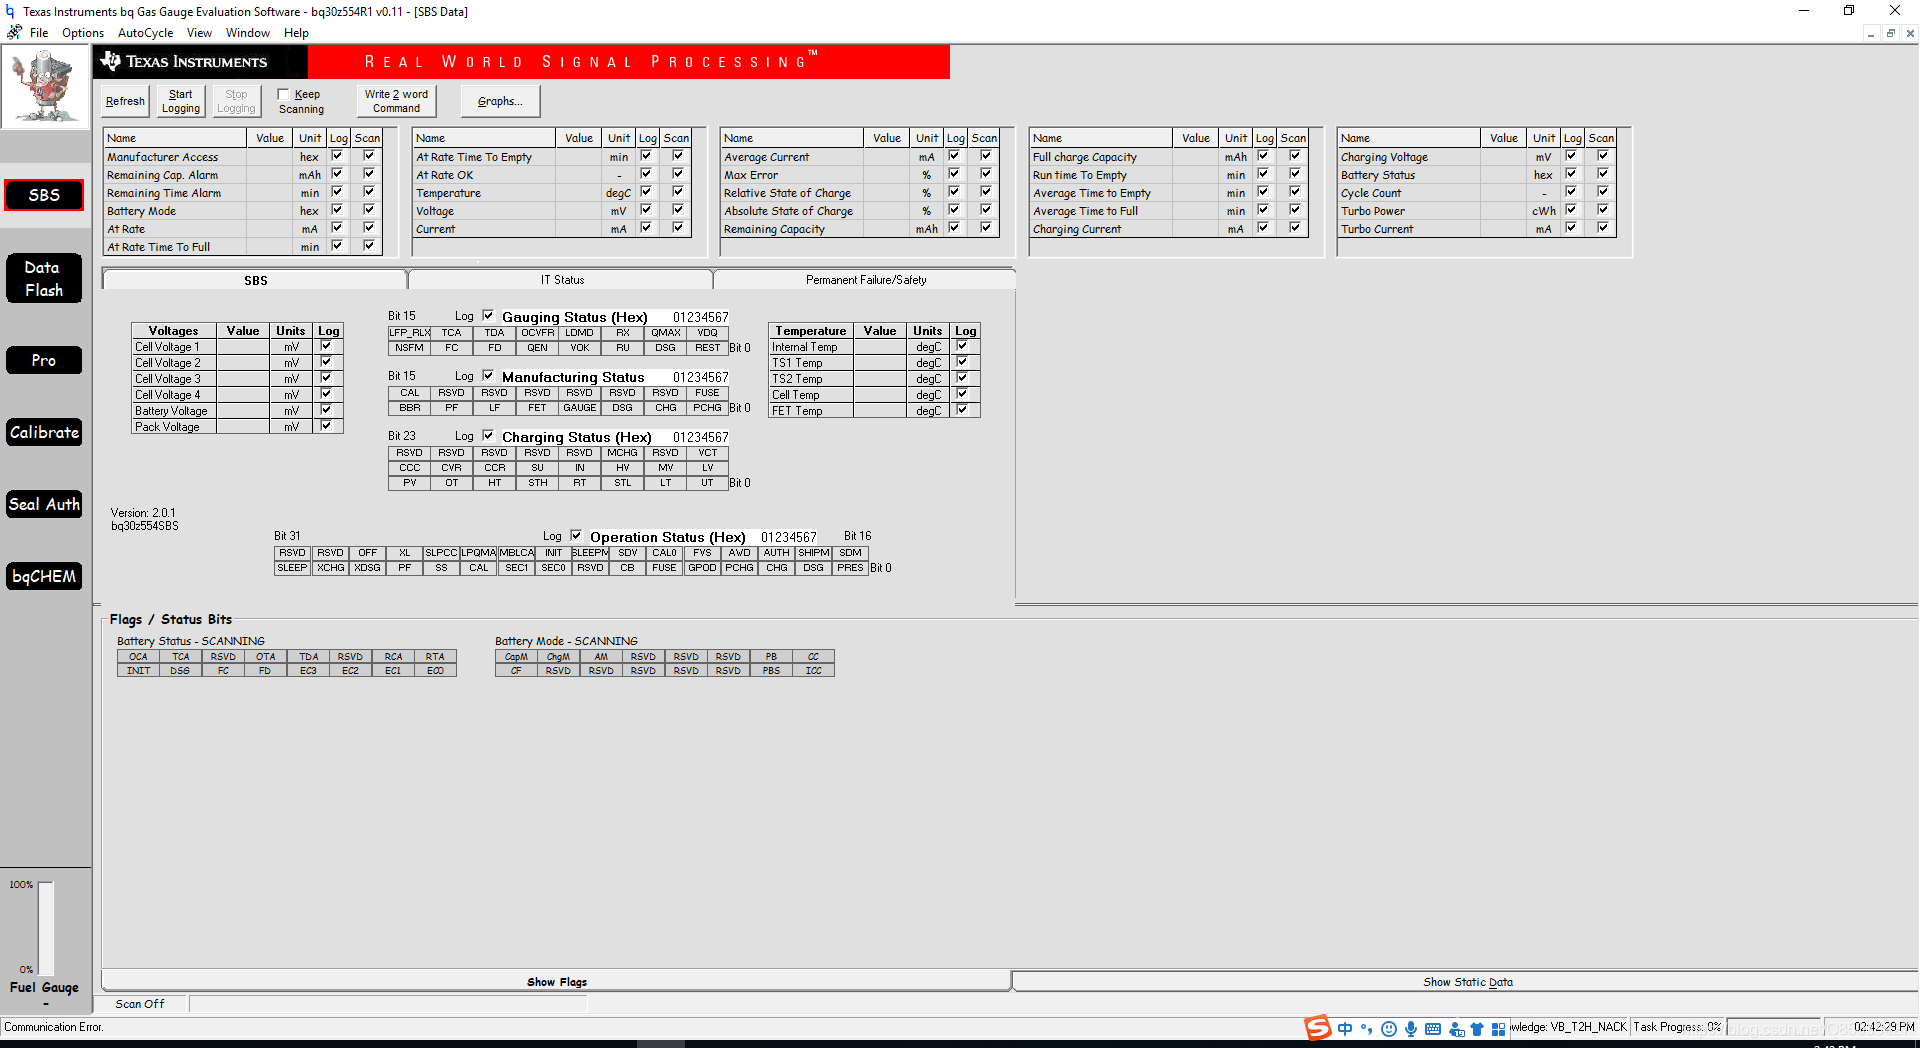Uncheck Log for Cell Voltage 1

326,346
